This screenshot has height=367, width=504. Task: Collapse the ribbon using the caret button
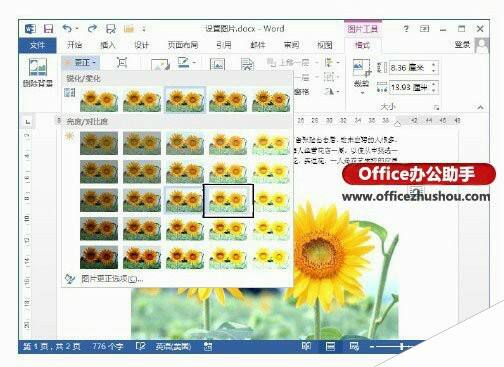[480, 107]
